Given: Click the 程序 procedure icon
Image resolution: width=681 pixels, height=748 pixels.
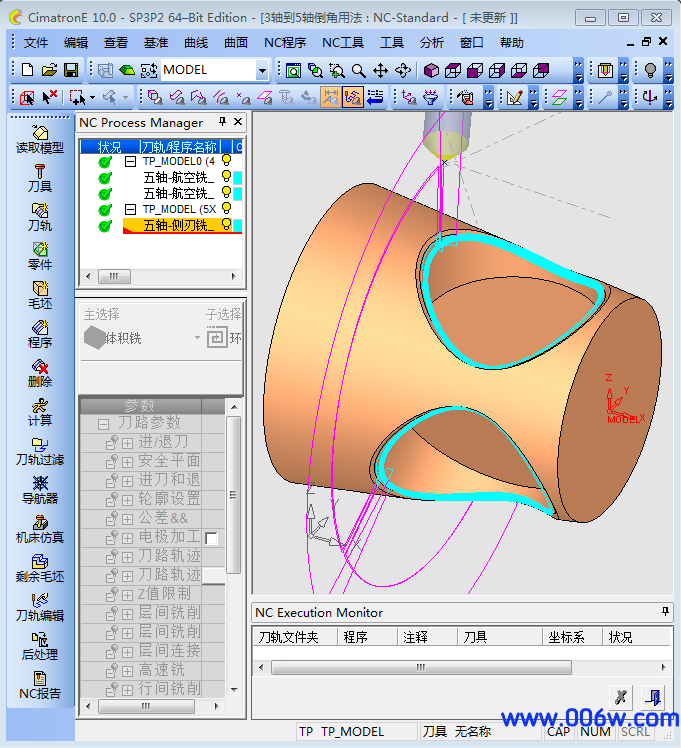Looking at the screenshot, I should (40, 335).
